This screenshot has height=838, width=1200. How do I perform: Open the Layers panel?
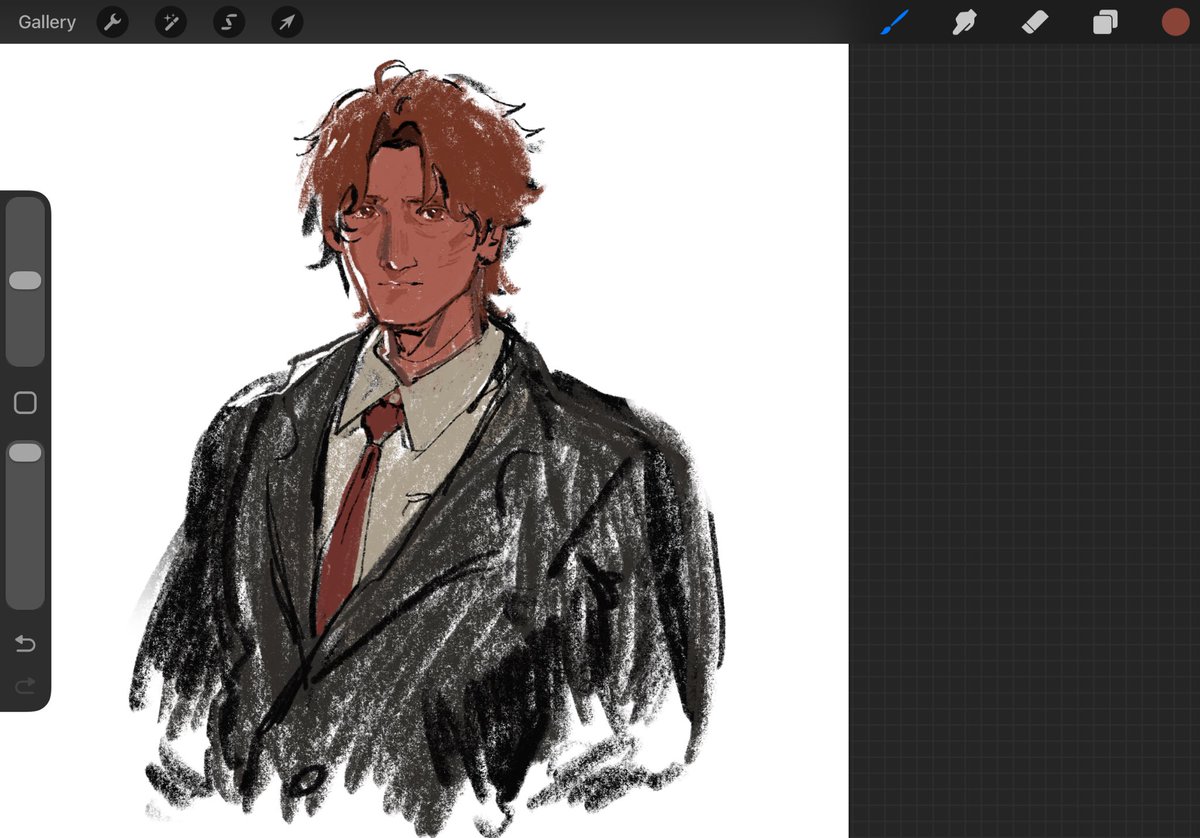coord(1105,21)
